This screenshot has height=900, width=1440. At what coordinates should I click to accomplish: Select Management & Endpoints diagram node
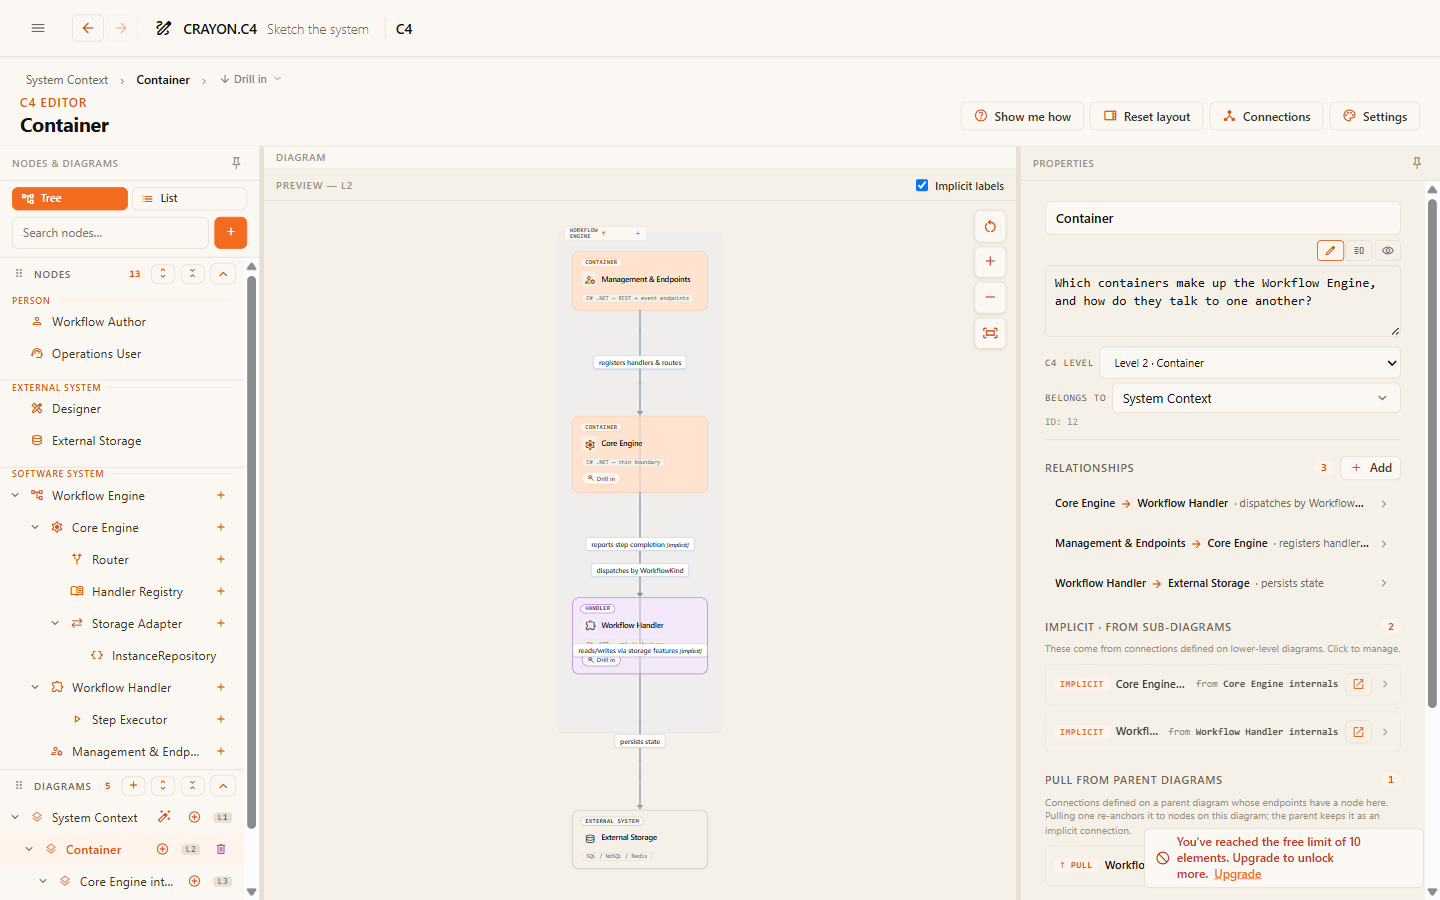click(x=640, y=280)
